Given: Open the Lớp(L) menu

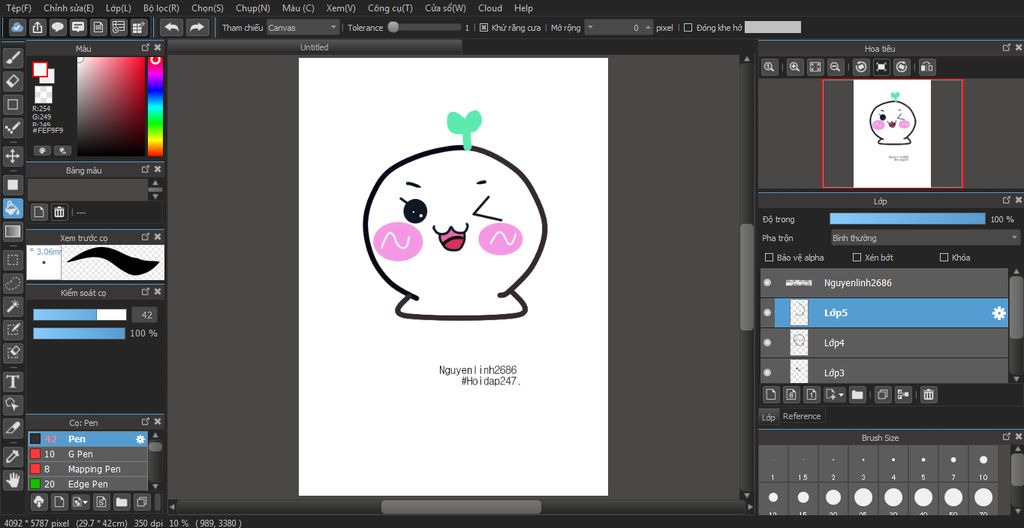Looking at the screenshot, I should pyautogui.click(x=118, y=8).
